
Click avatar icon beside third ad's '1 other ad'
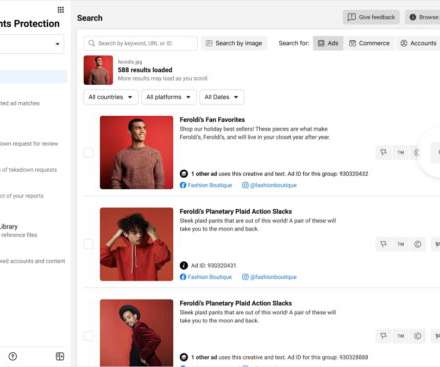(184, 357)
